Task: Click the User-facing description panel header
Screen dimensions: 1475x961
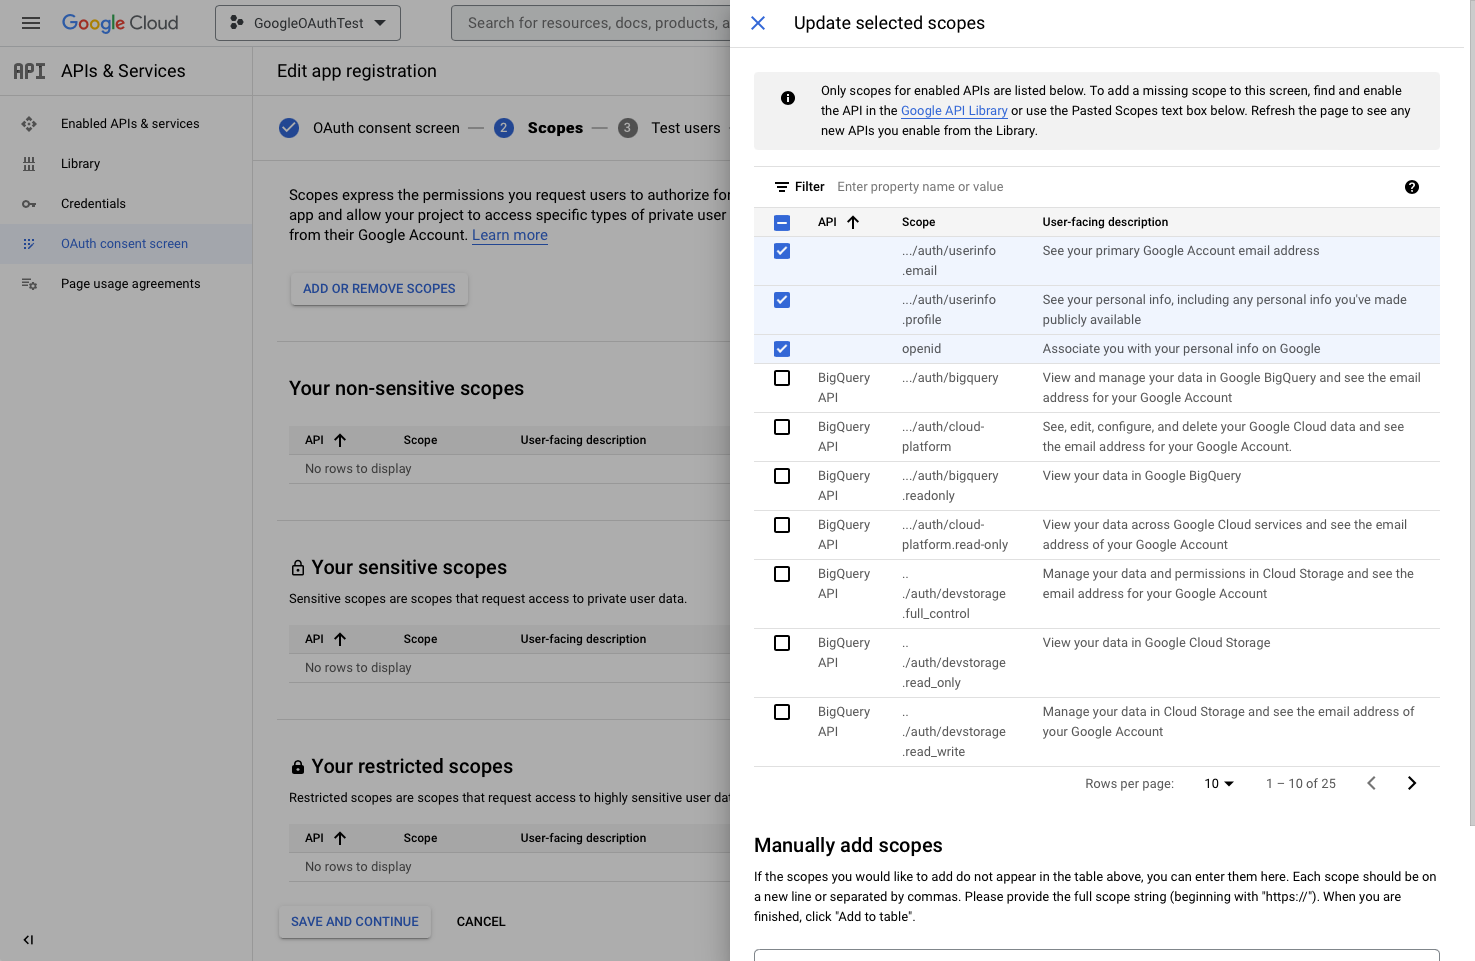Action: click(x=1105, y=222)
